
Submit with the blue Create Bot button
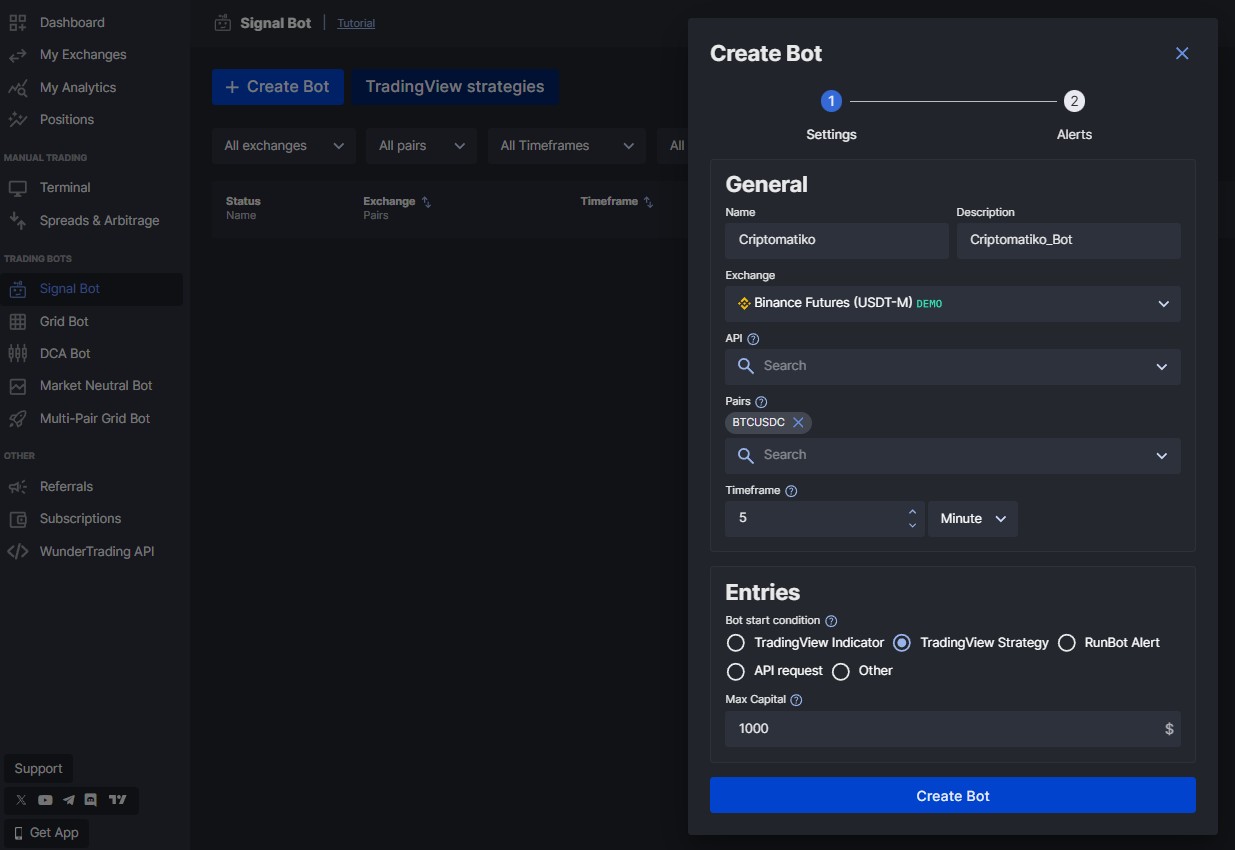pyautogui.click(x=952, y=796)
